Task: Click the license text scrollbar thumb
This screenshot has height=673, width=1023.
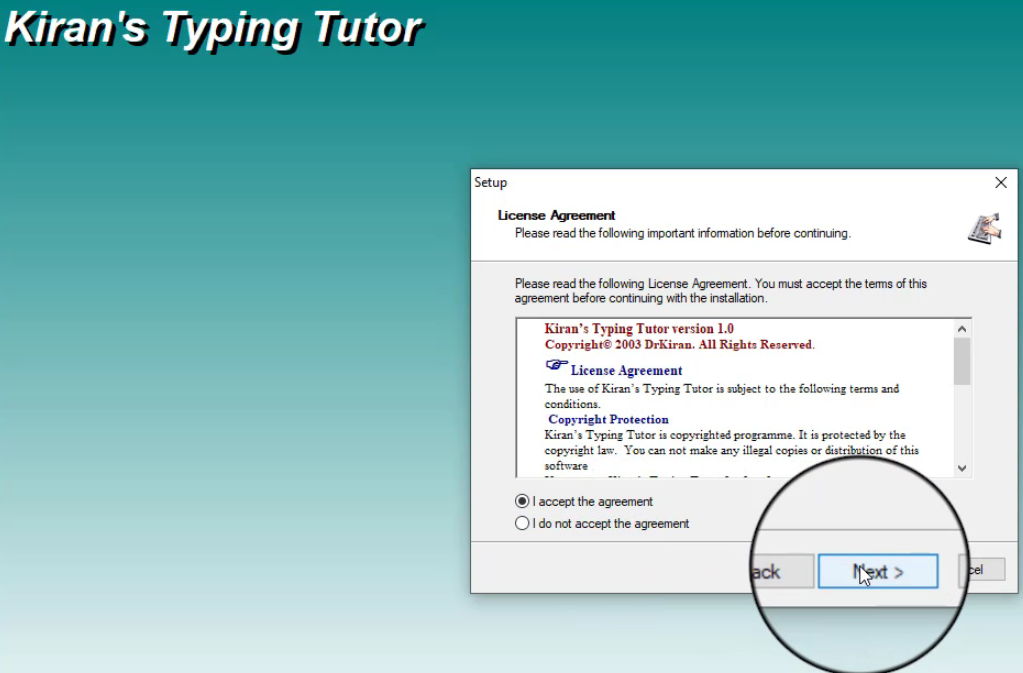Action: (962, 361)
